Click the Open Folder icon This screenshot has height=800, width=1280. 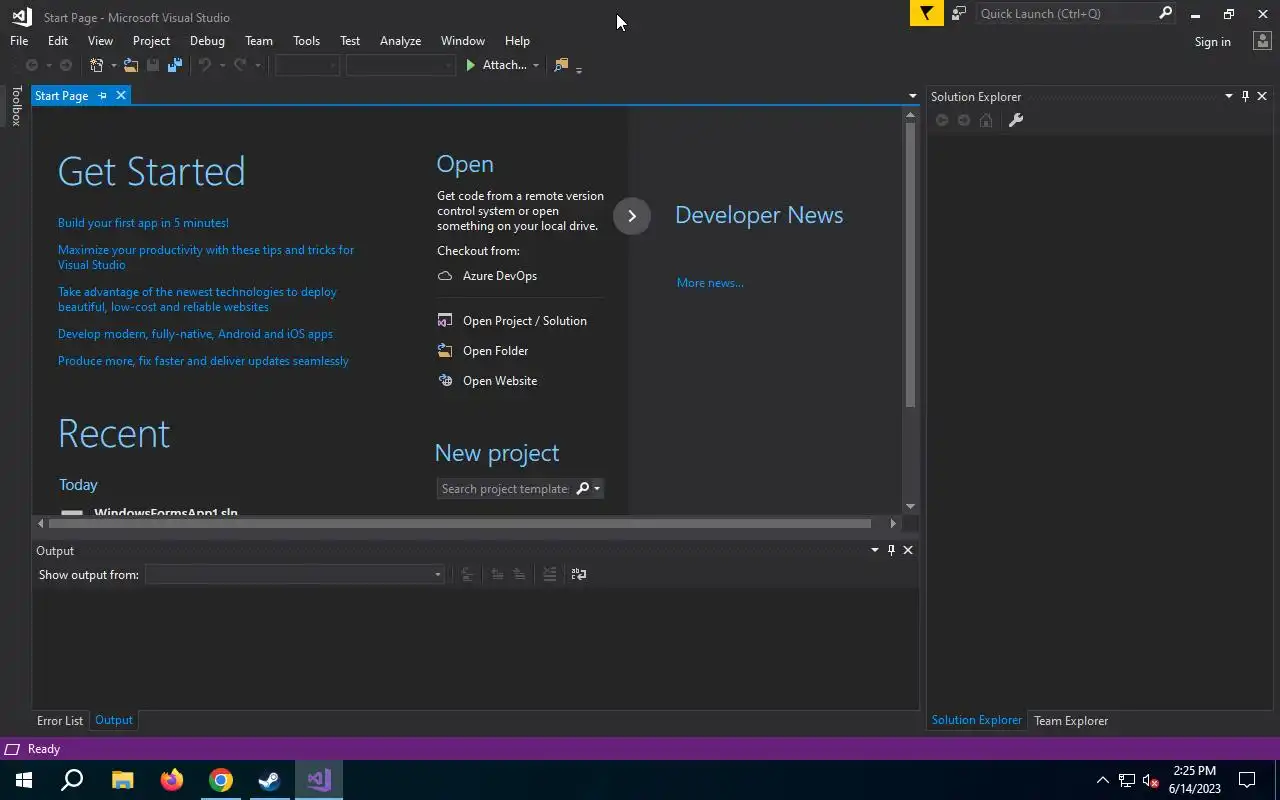pyautogui.click(x=445, y=351)
